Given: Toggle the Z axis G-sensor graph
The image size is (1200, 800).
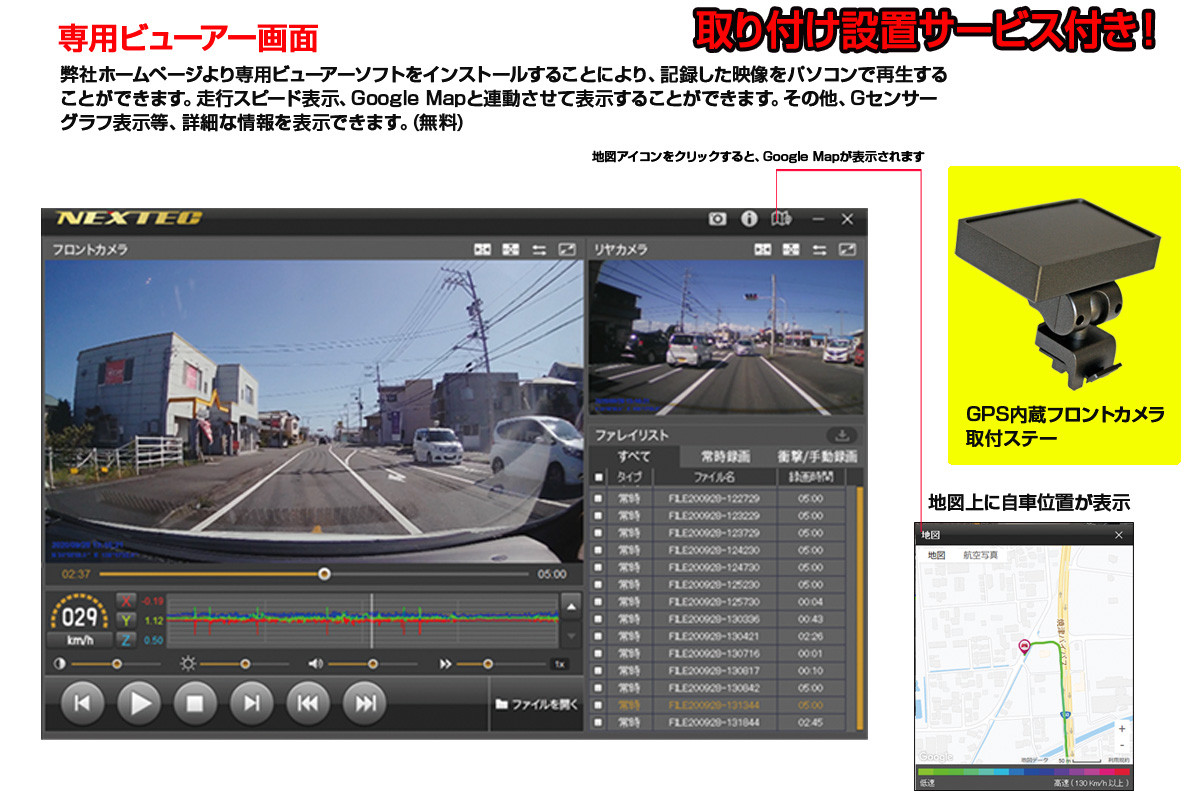Looking at the screenshot, I should tap(127, 640).
